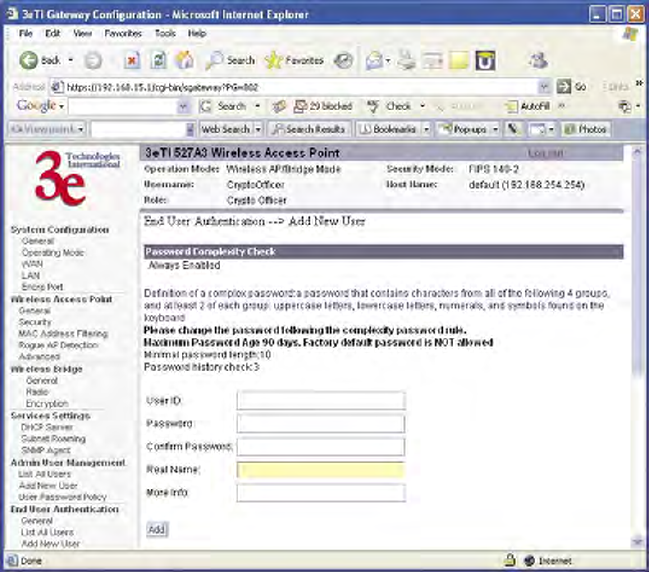Image resolution: width=649 pixels, height=572 pixels.
Task: Click the Refresh page icon
Action: [158, 60]
